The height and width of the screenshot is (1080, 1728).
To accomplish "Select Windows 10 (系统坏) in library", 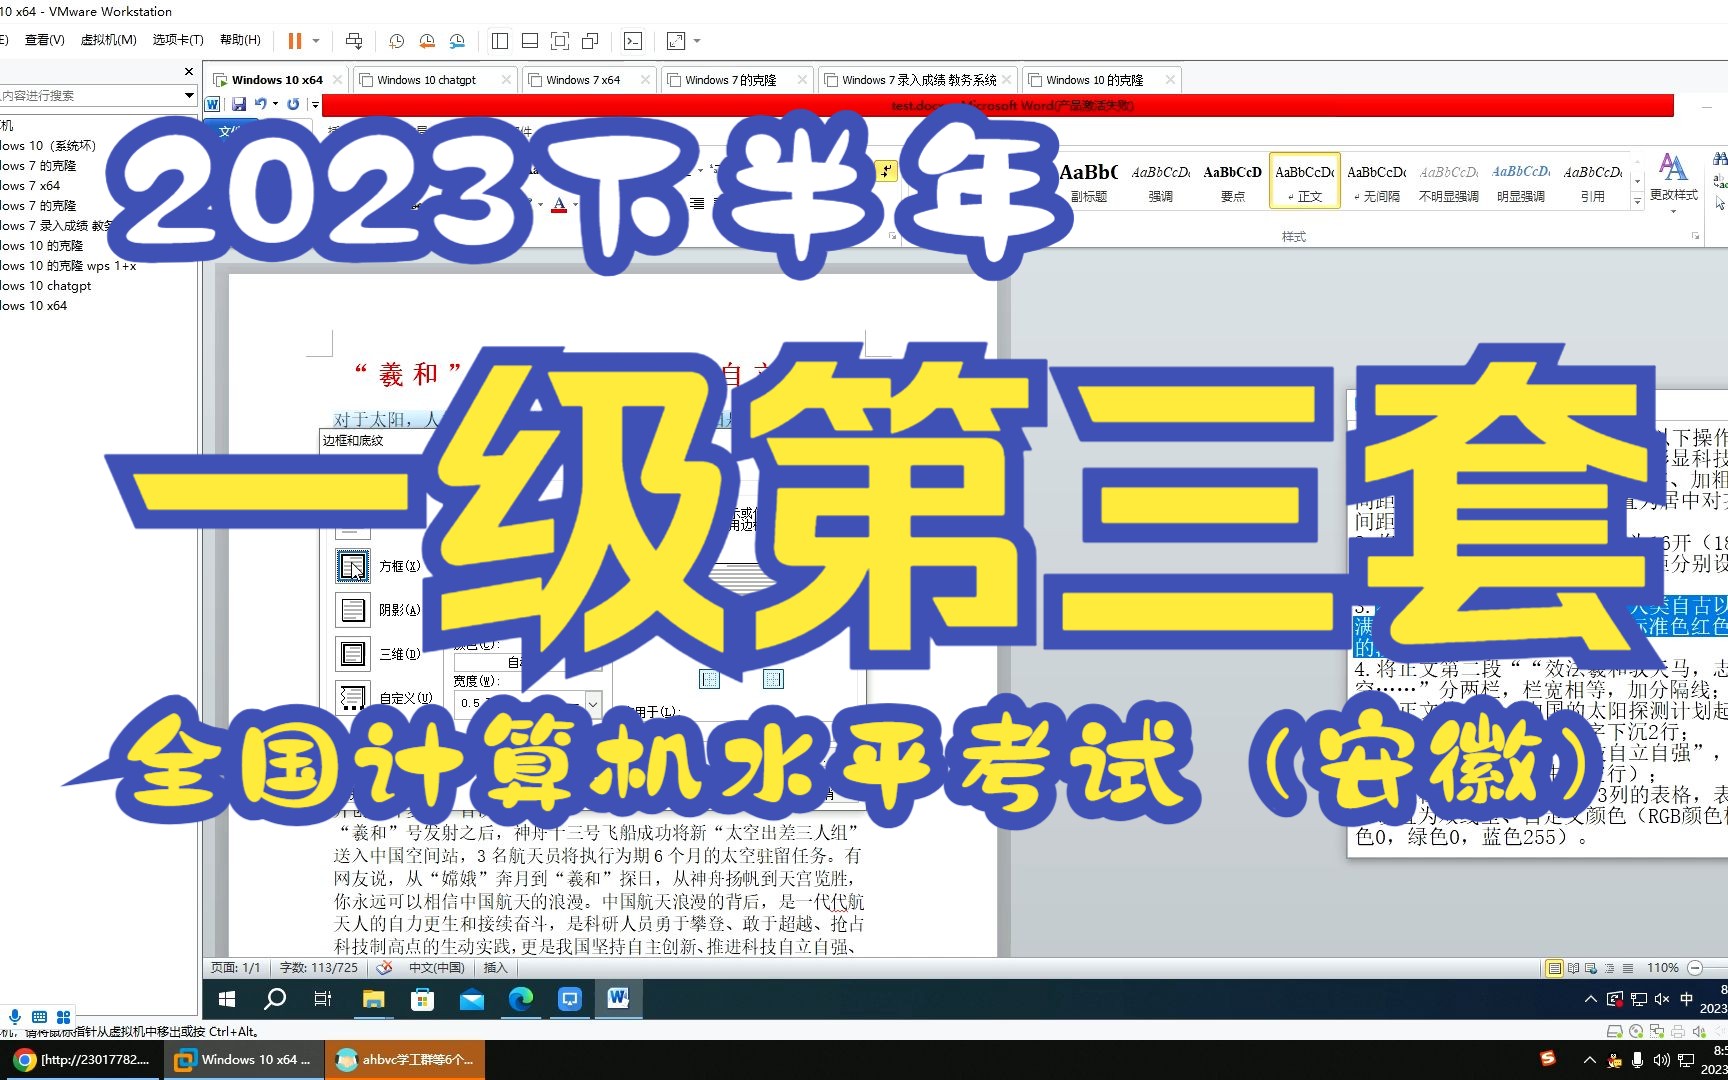I will (48, 146).
